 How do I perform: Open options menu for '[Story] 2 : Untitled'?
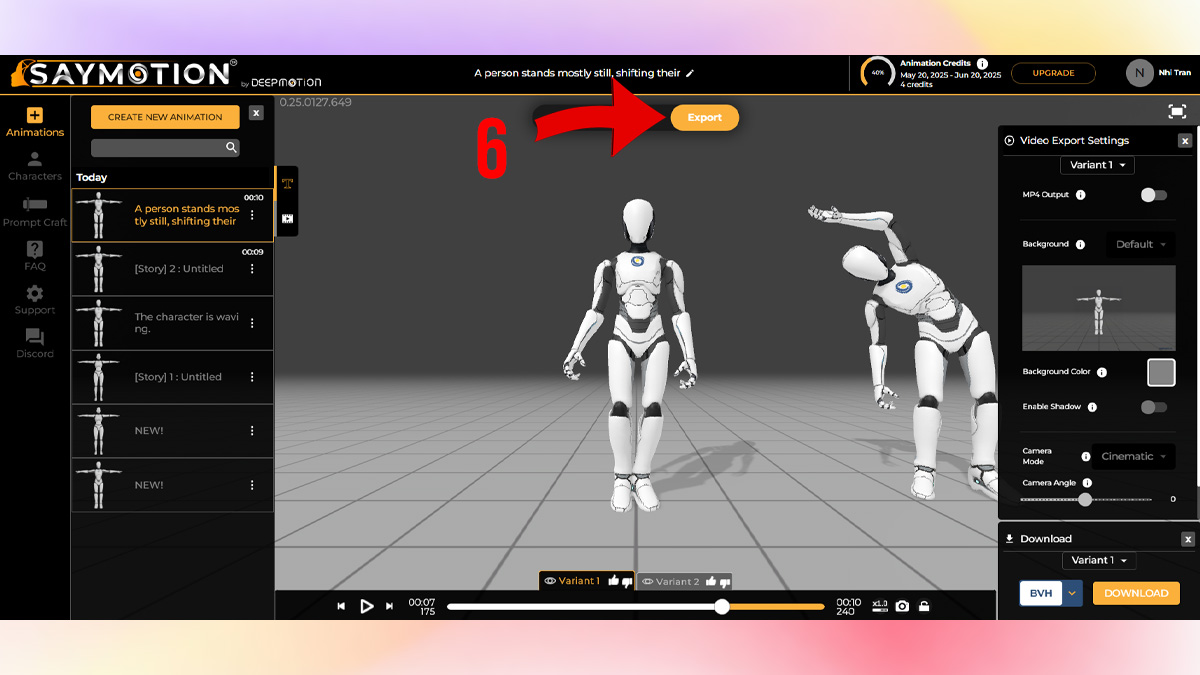point(252,269)
